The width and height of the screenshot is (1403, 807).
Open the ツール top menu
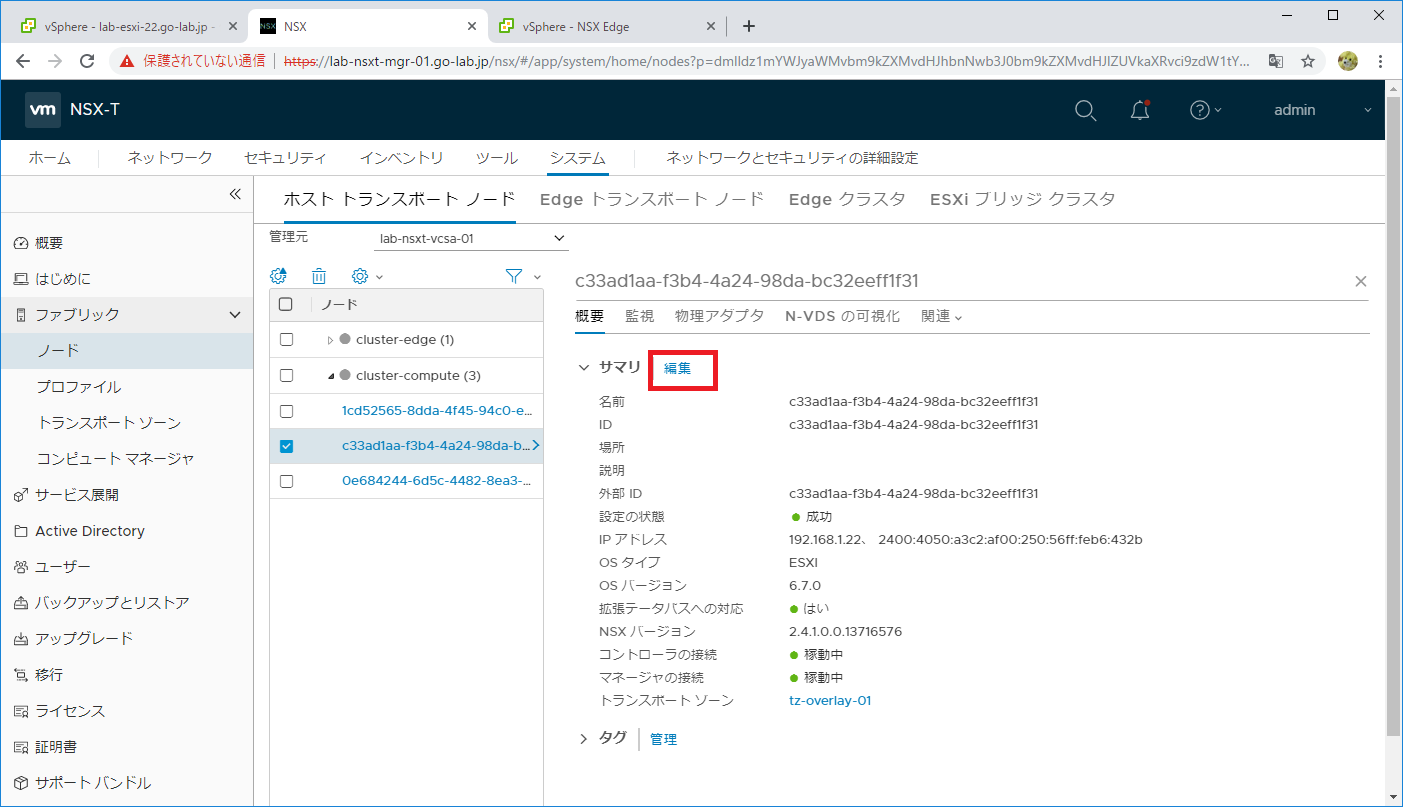tap(497, 158)
